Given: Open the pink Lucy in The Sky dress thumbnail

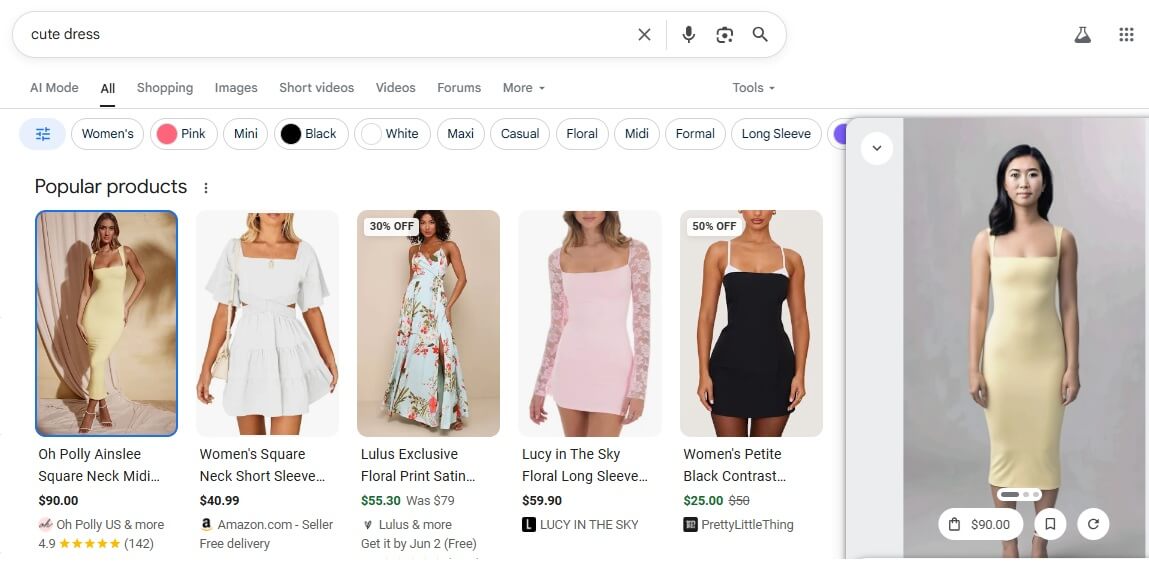Looking at the screenshot, I should 590,323.
